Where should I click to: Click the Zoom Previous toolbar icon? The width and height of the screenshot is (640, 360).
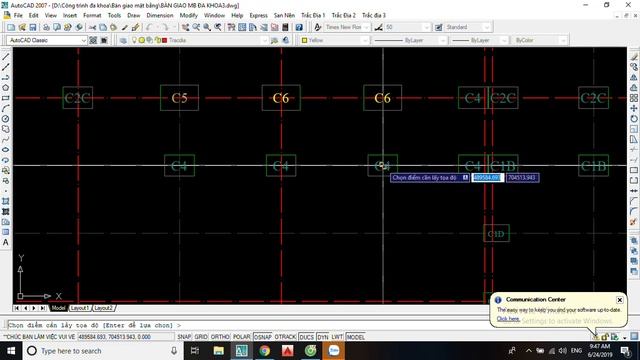(x=218, y=27)
